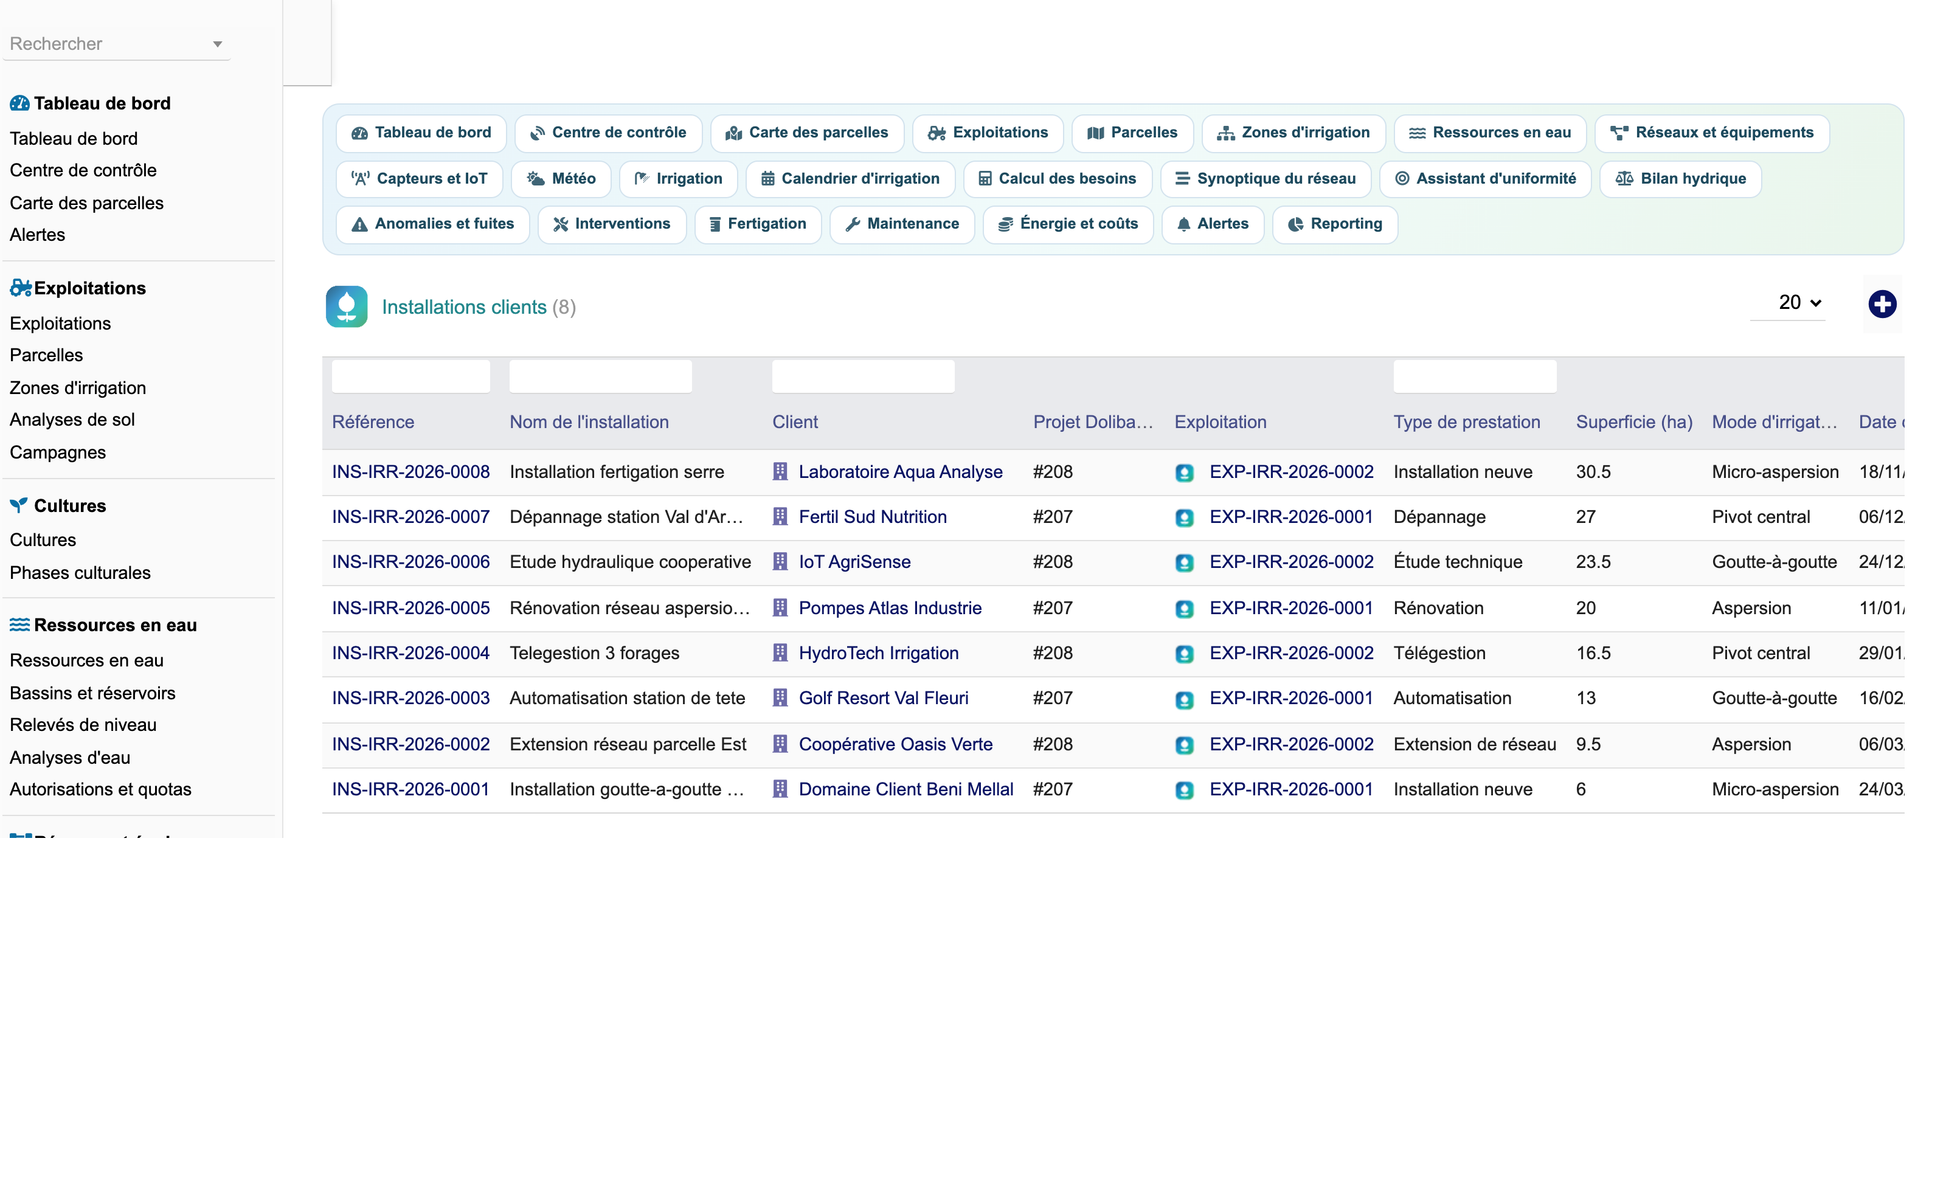The height and width of the screenshot is (1204, 1946).
Task: Open the Exploitations top tab
Action: 988,133
